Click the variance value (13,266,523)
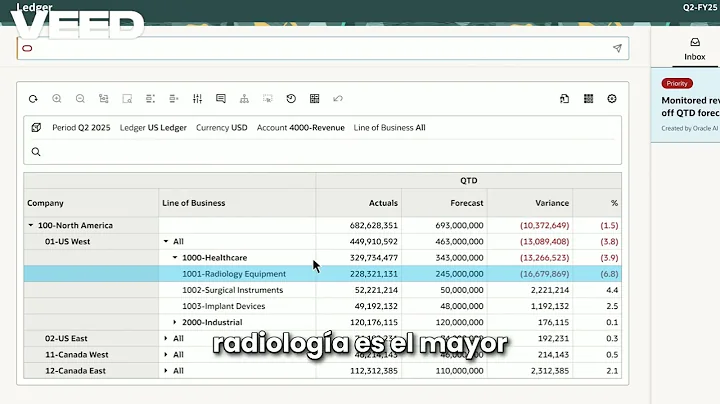Viewport: 720px width, 404px height. pyautogui.click(x=545, y=258)
